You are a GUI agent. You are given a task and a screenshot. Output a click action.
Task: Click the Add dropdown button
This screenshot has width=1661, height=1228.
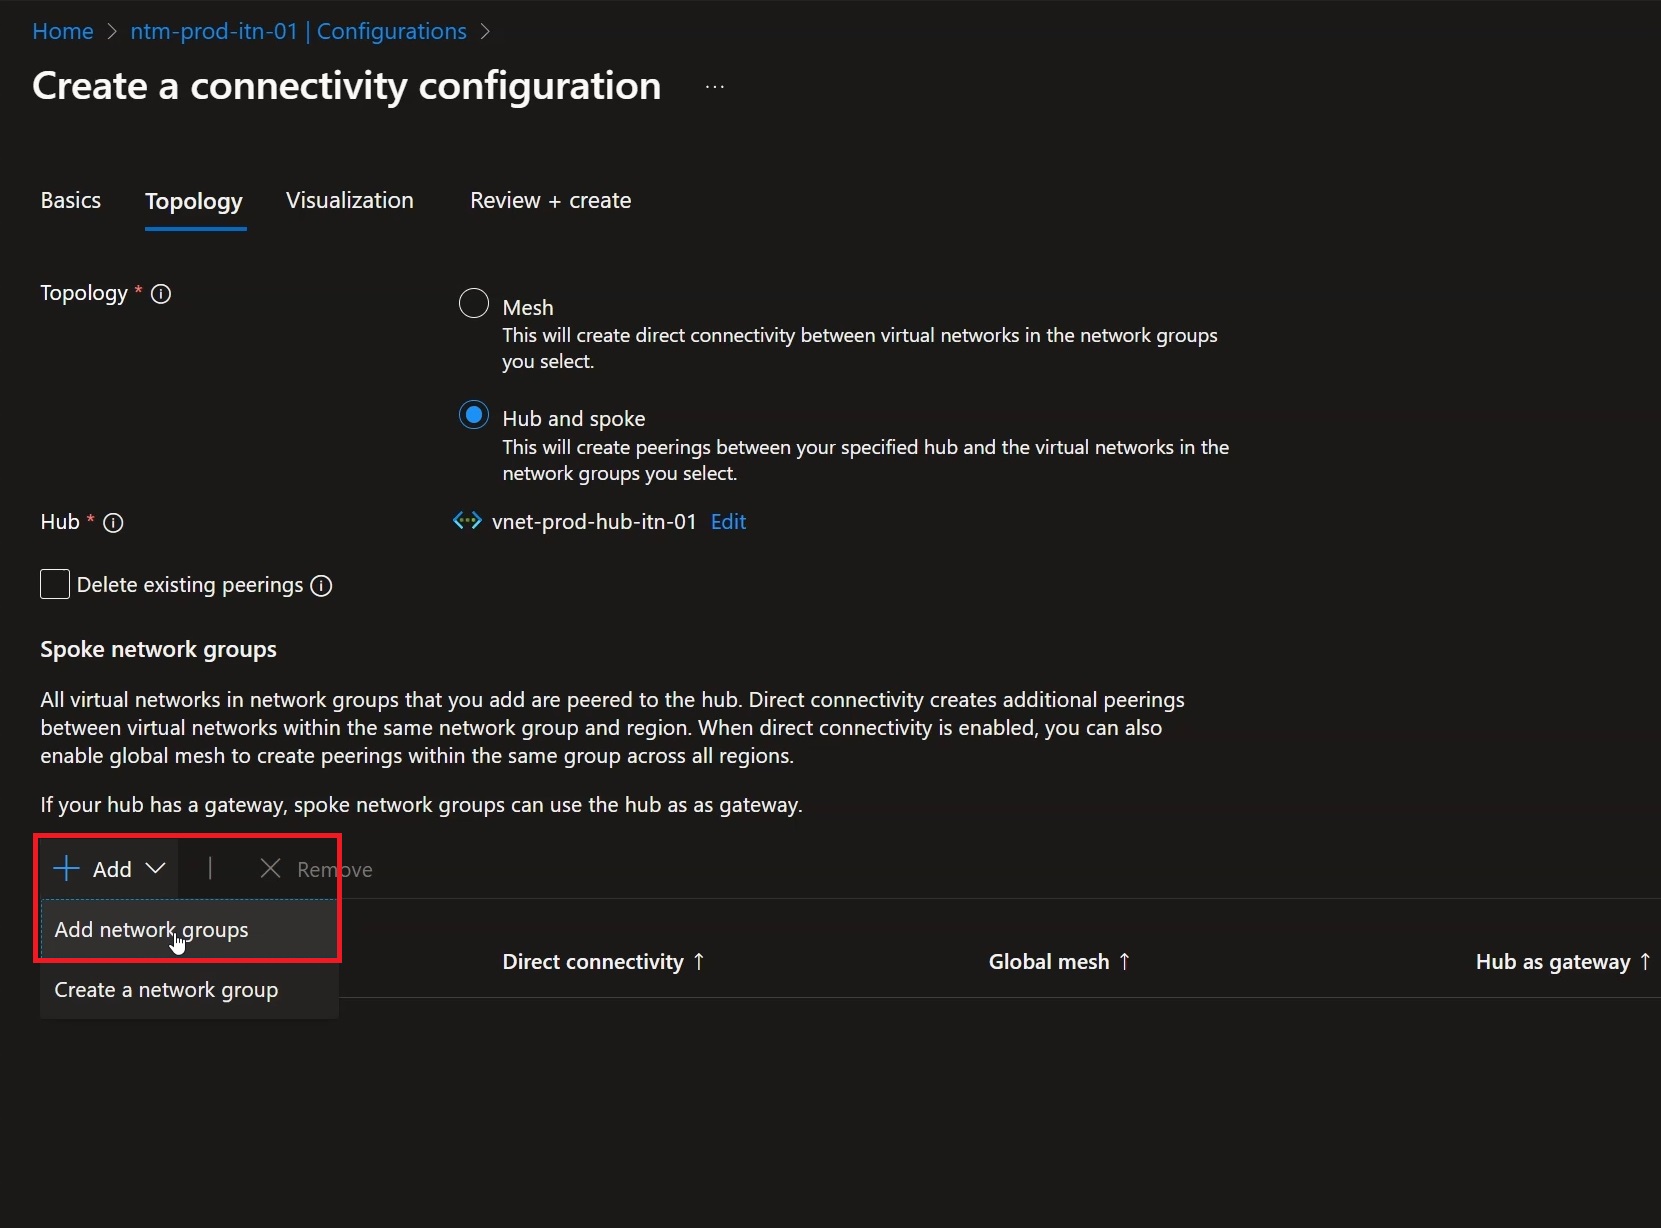point(109,869)
